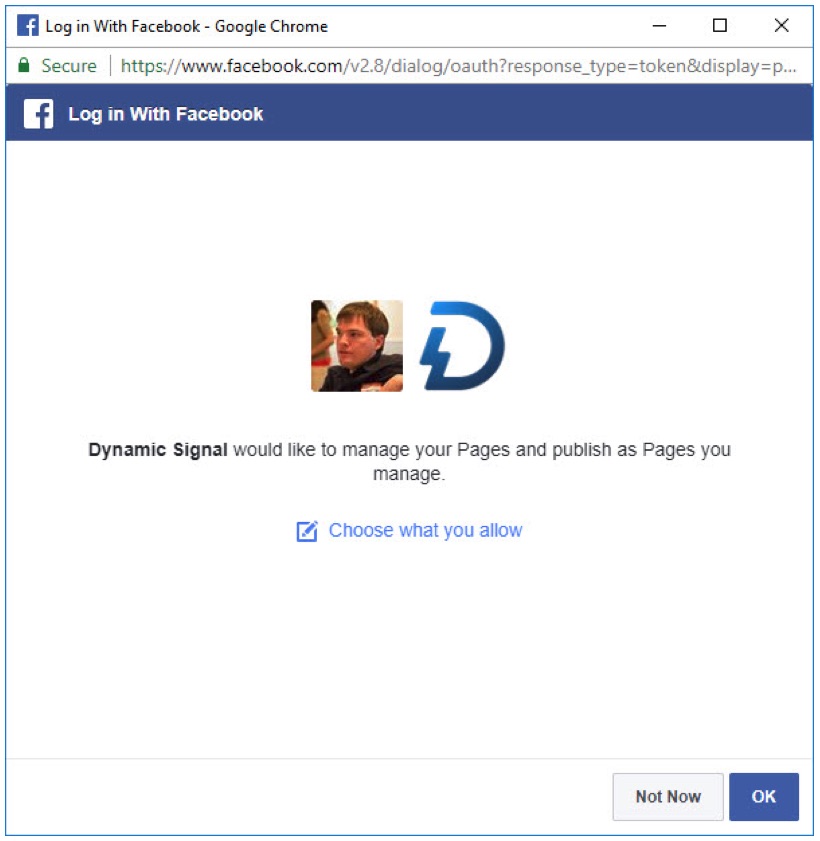The image size is (820, 841).
Task: Decline with the Not Now button
Action: pyautogui.click(x=668, y=796)
